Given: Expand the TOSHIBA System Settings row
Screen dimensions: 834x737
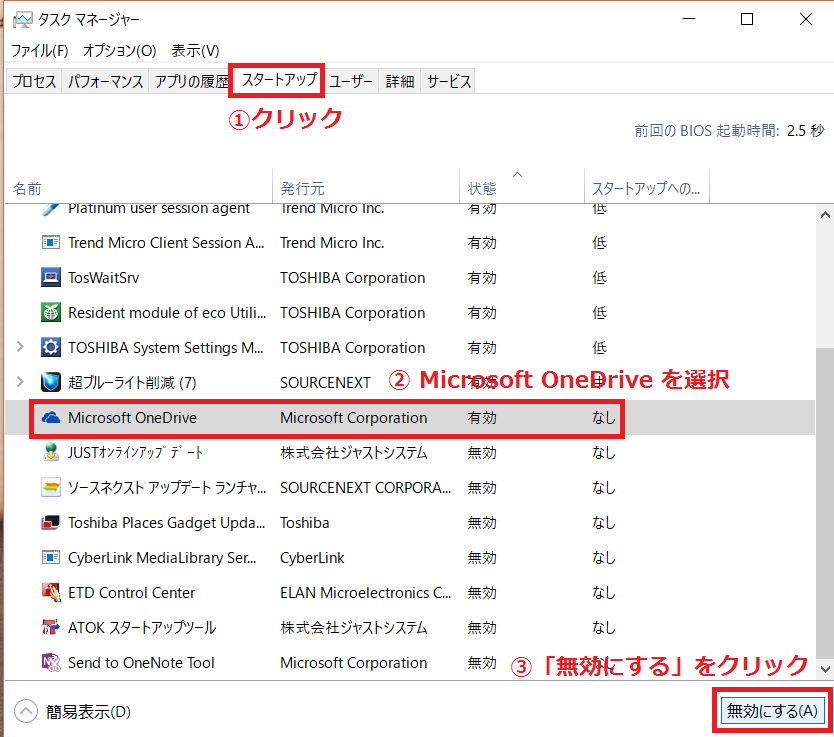Looking at the screenshot, I should tap(20, 347).
